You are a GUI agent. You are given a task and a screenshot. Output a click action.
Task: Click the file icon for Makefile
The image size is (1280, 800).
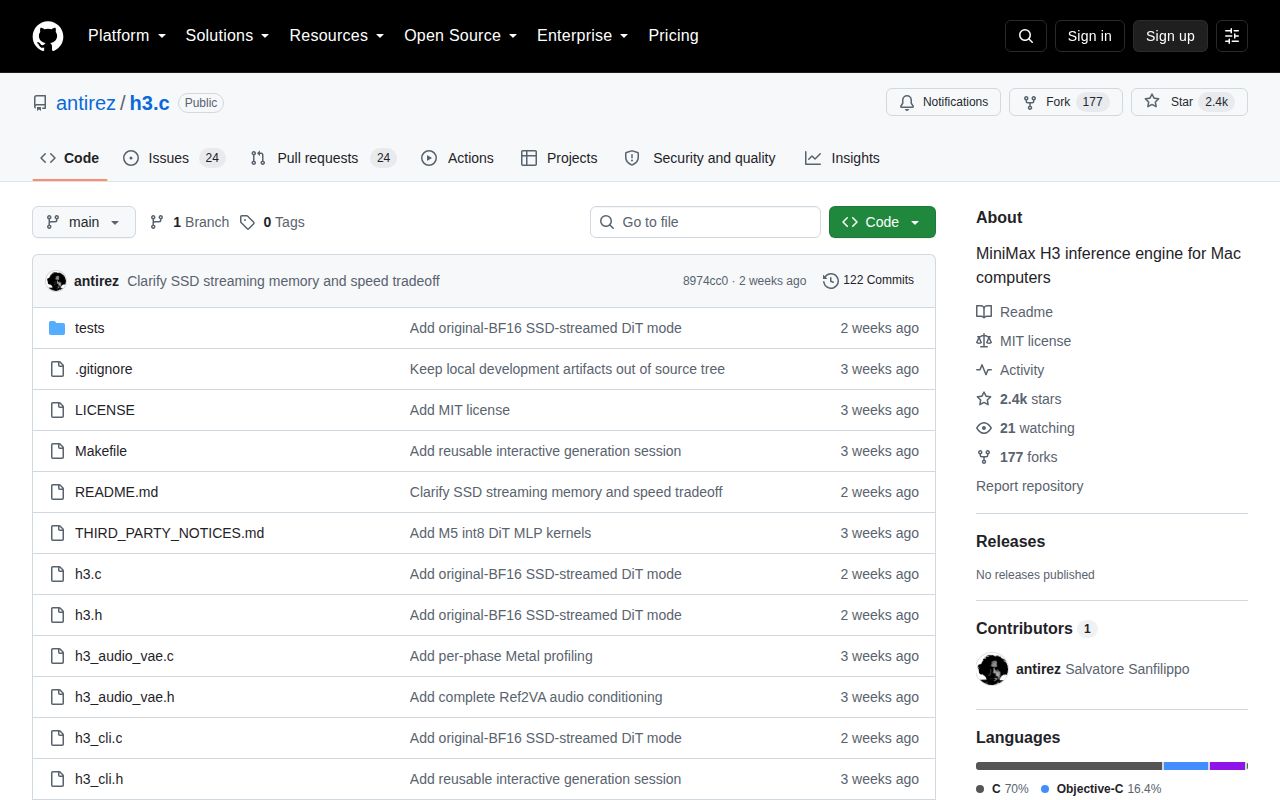tap(57, 451)
